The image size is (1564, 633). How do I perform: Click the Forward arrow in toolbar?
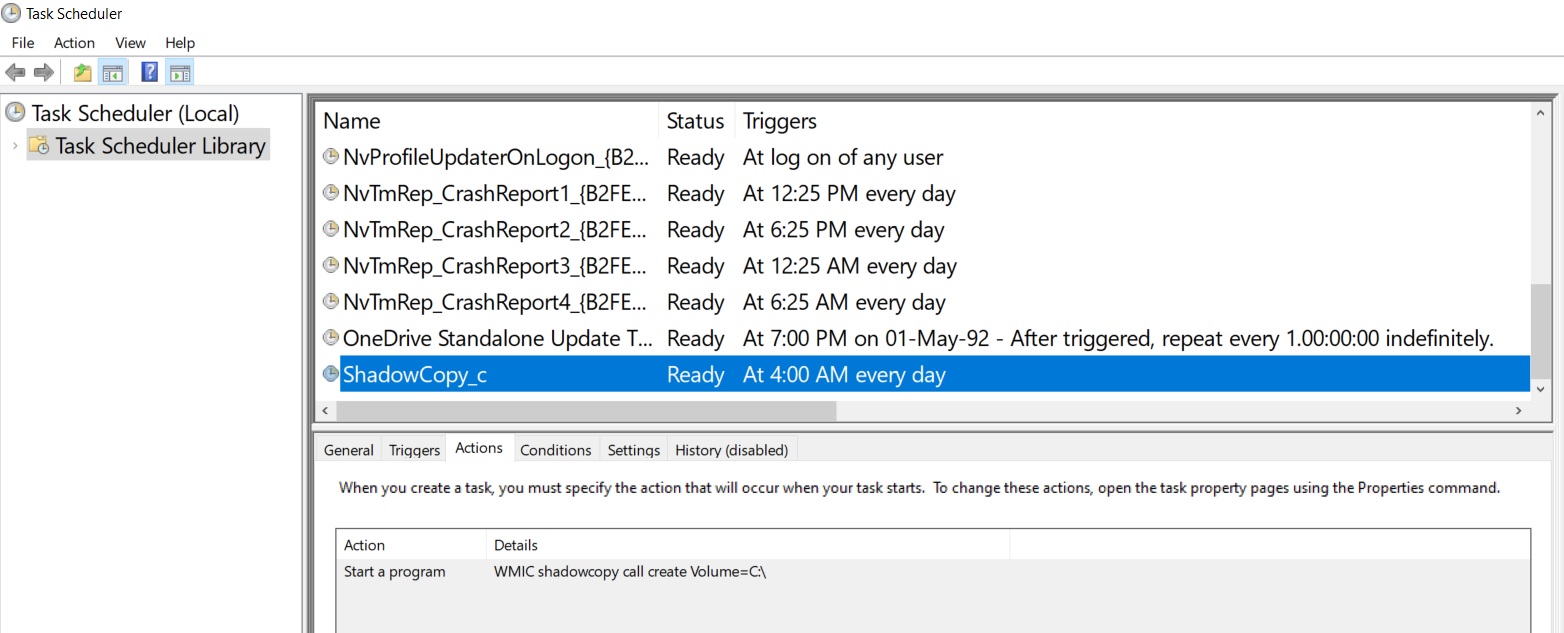43,72
